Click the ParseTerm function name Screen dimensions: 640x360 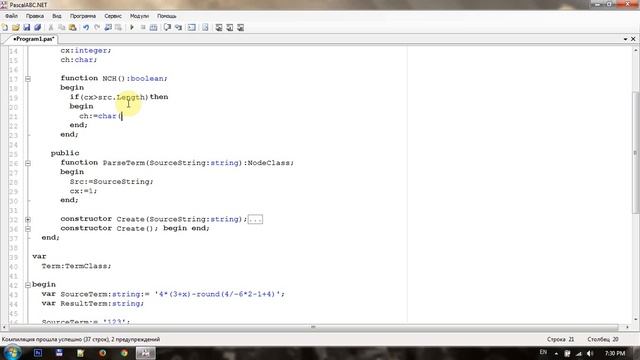[x=124, y=163]
